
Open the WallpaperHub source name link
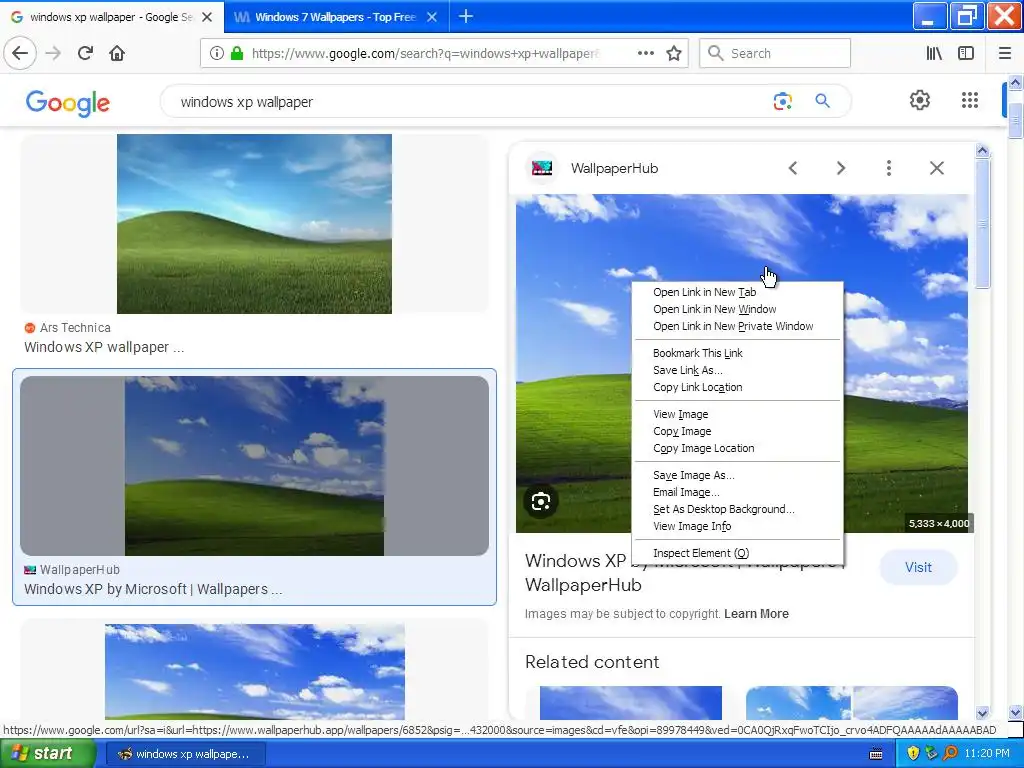pyautogui.click(x=614, y=168)
